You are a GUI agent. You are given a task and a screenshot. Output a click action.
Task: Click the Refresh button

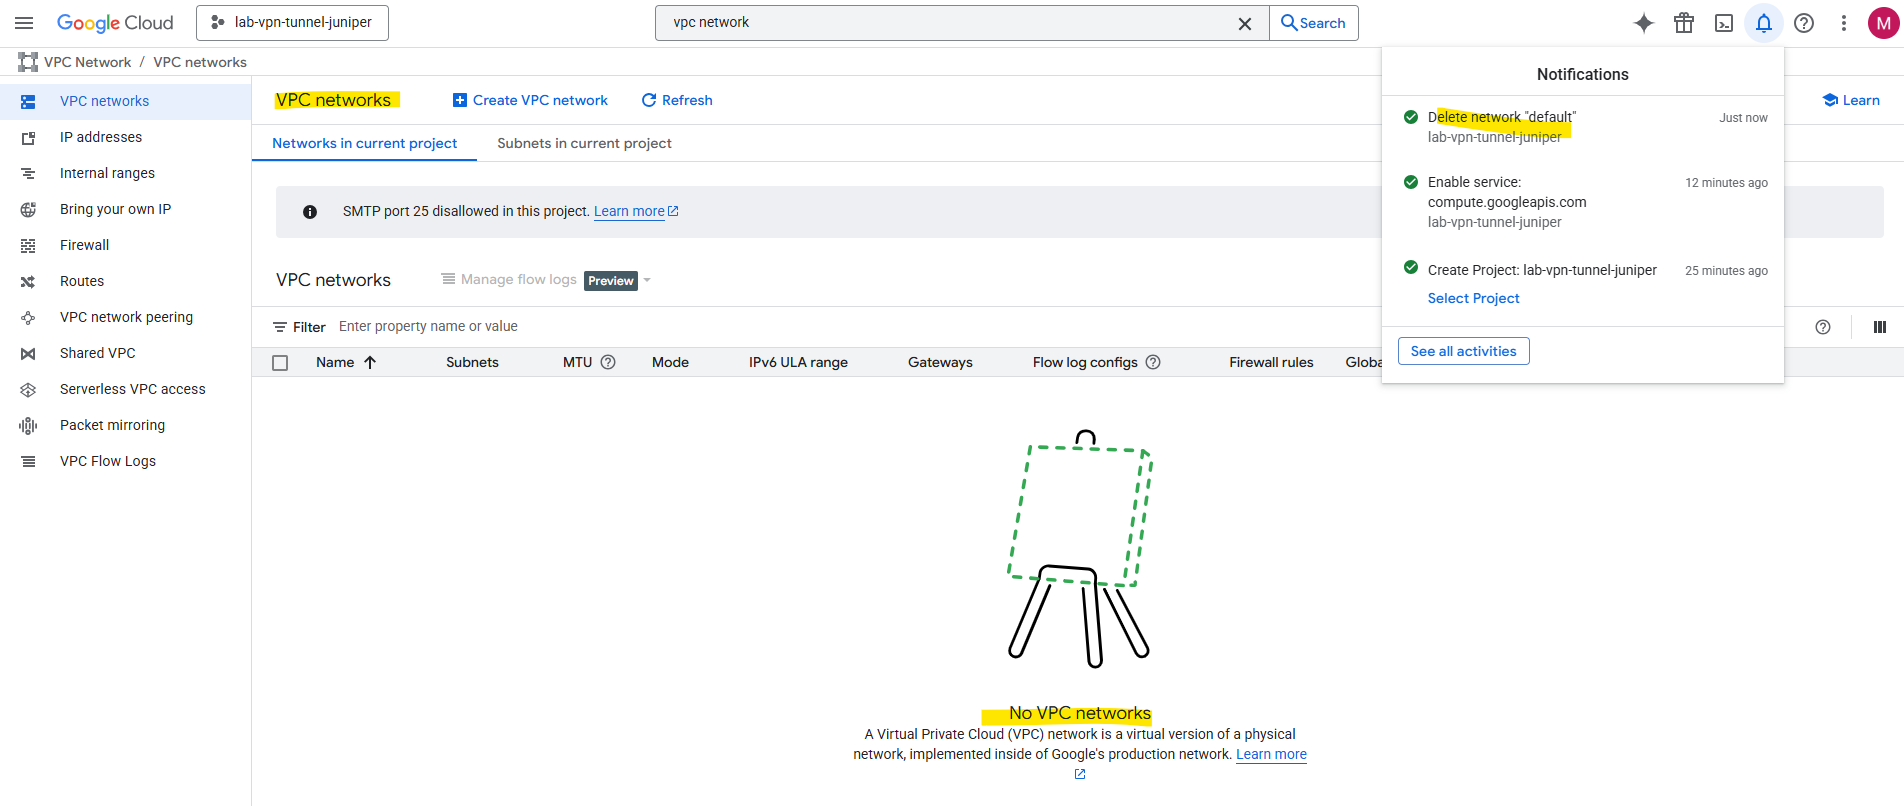(x=677, y=100)
